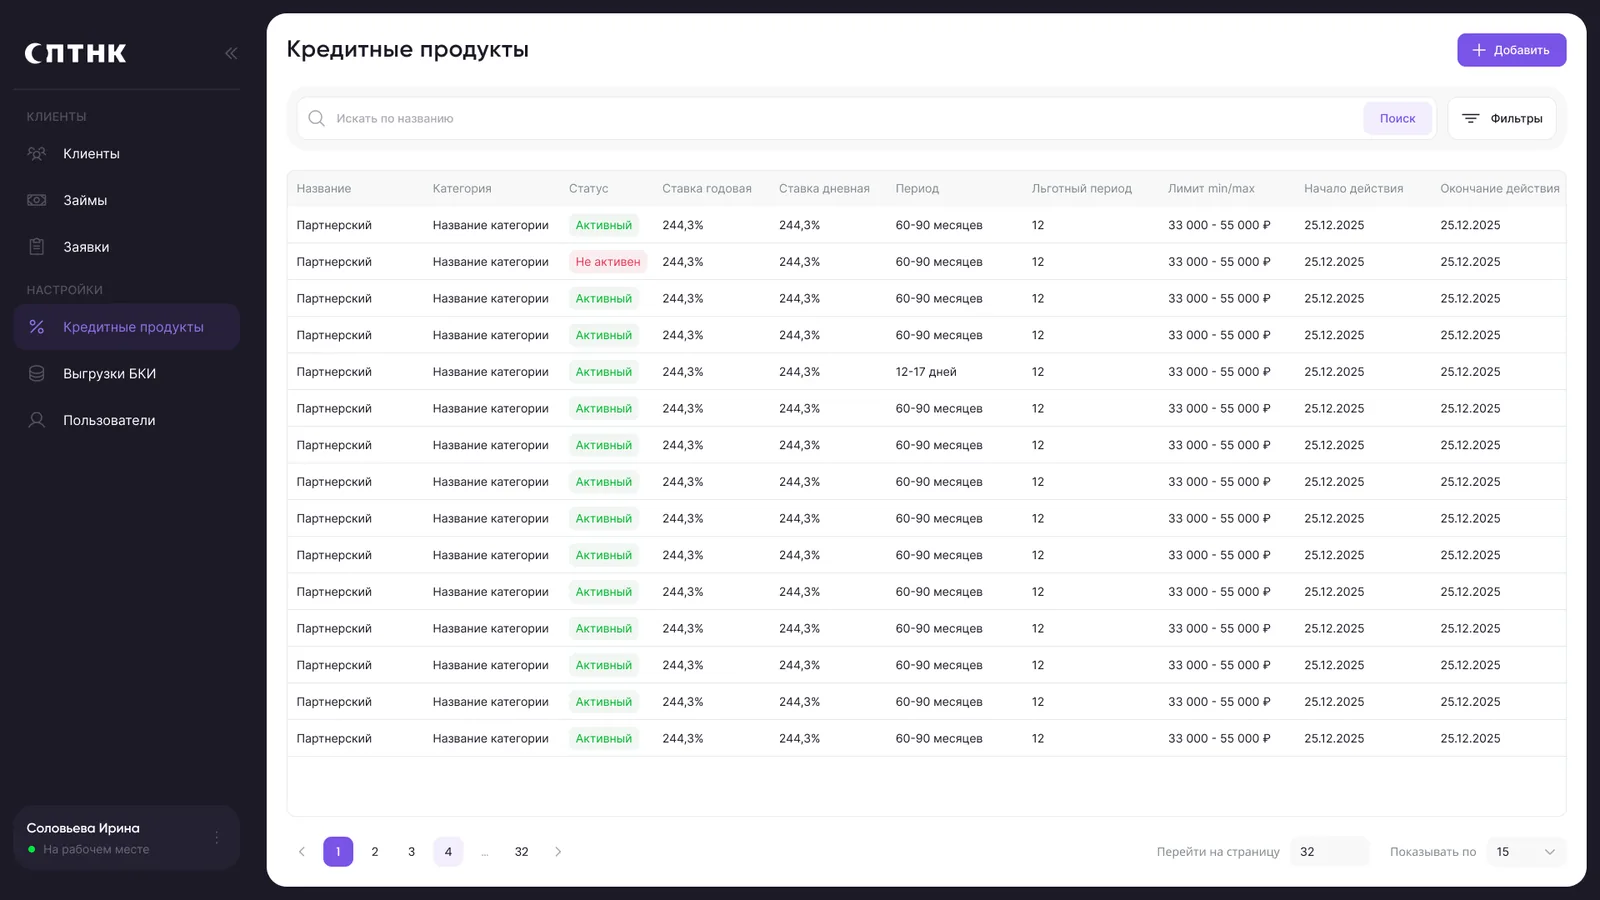Click the Не активен status badge

pyautogui.click(x=608, y=262)
